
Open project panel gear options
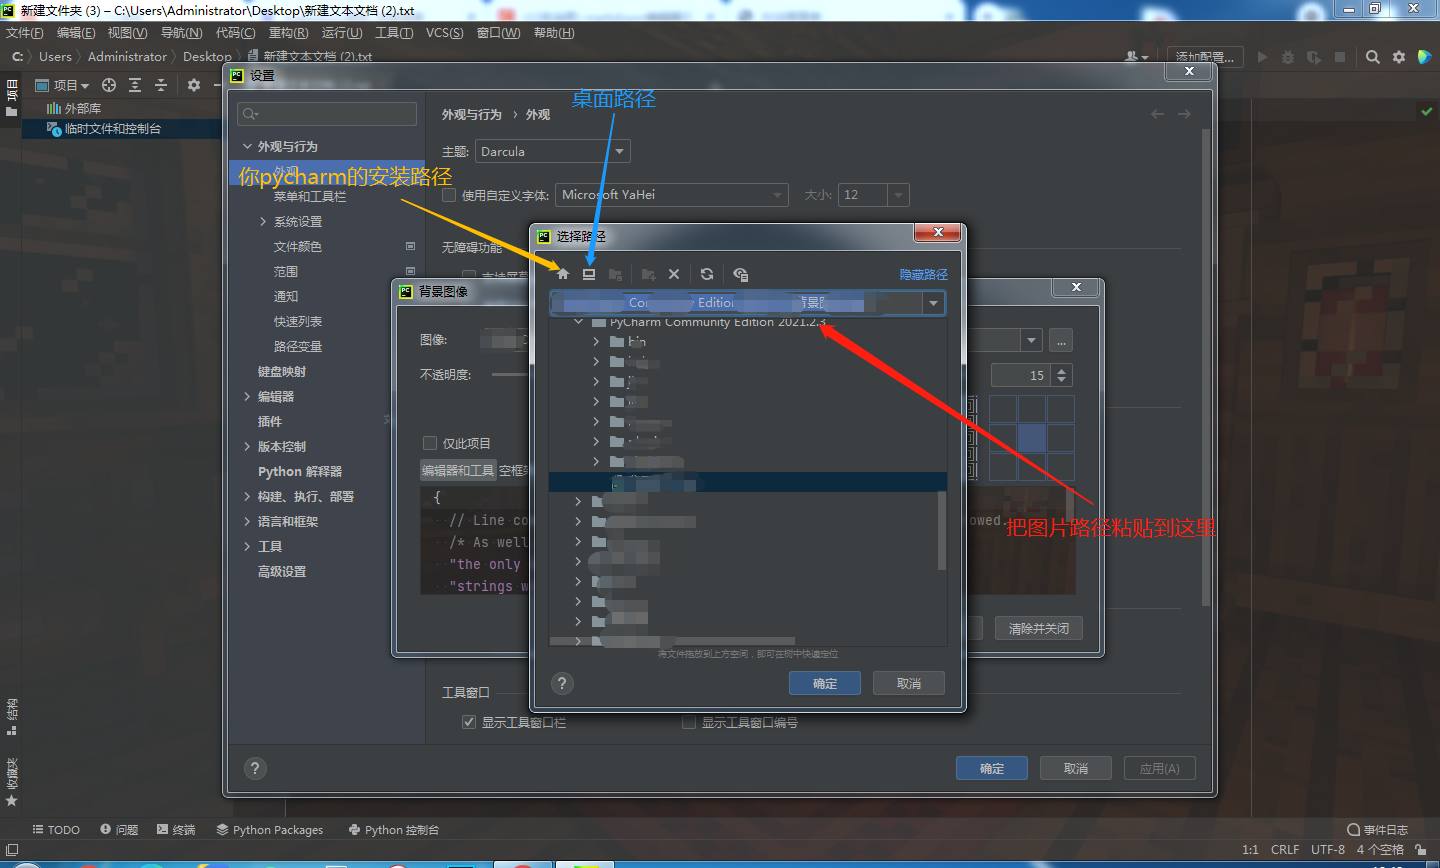pos(194,85)
